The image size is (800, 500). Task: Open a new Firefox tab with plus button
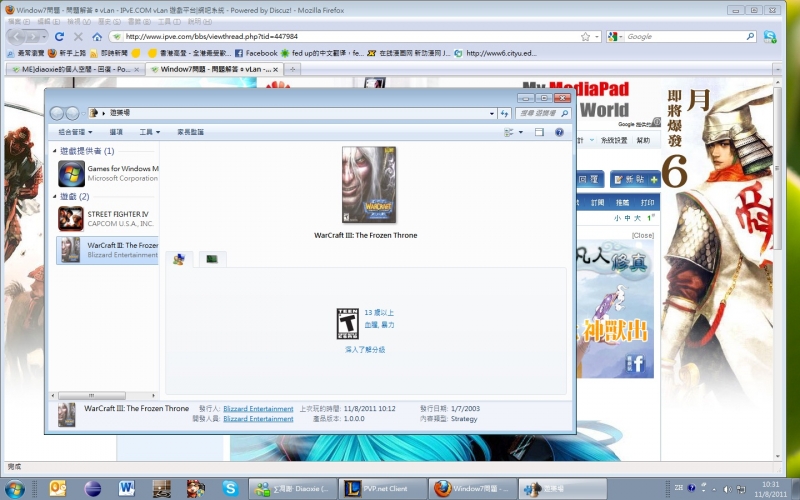tap(292, 69)
